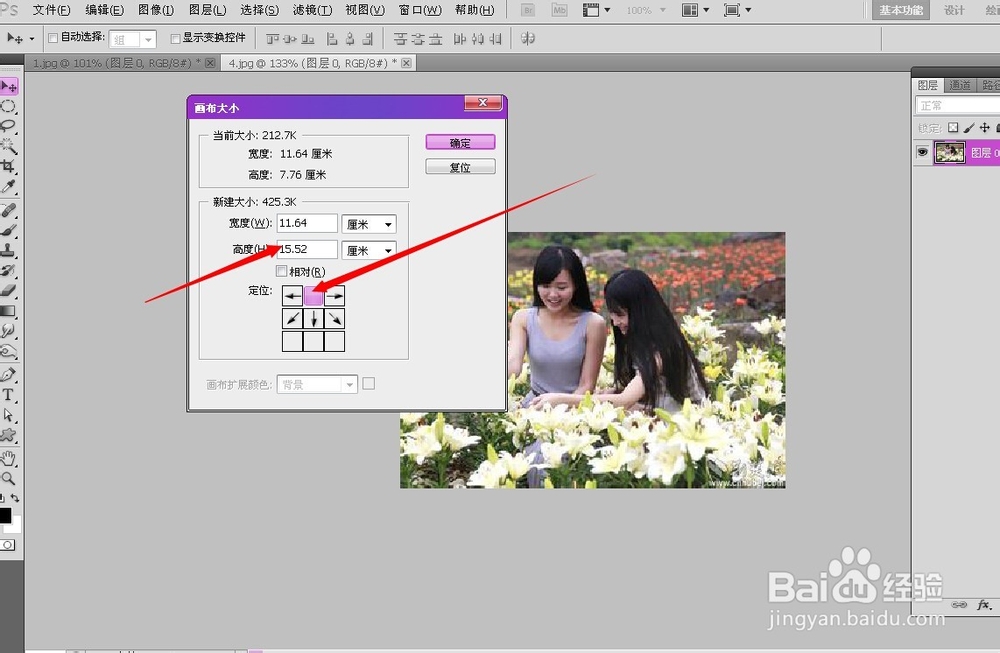This screenshot has height=653, width=1000.
Task: Click lock transparent pixels icon
Action: [x=953, y=128]
